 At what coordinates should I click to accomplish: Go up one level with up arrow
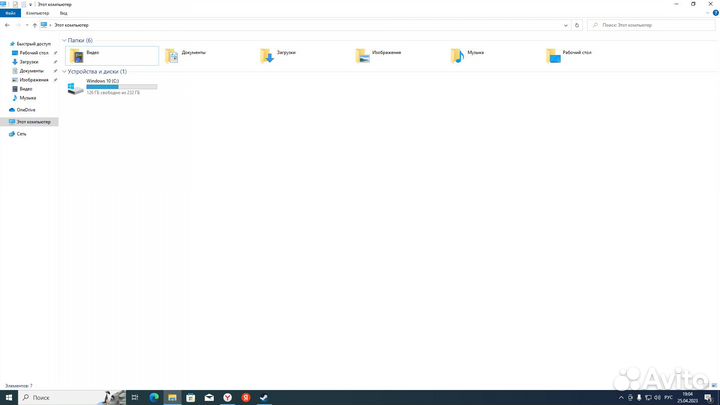tap(34, 25)
